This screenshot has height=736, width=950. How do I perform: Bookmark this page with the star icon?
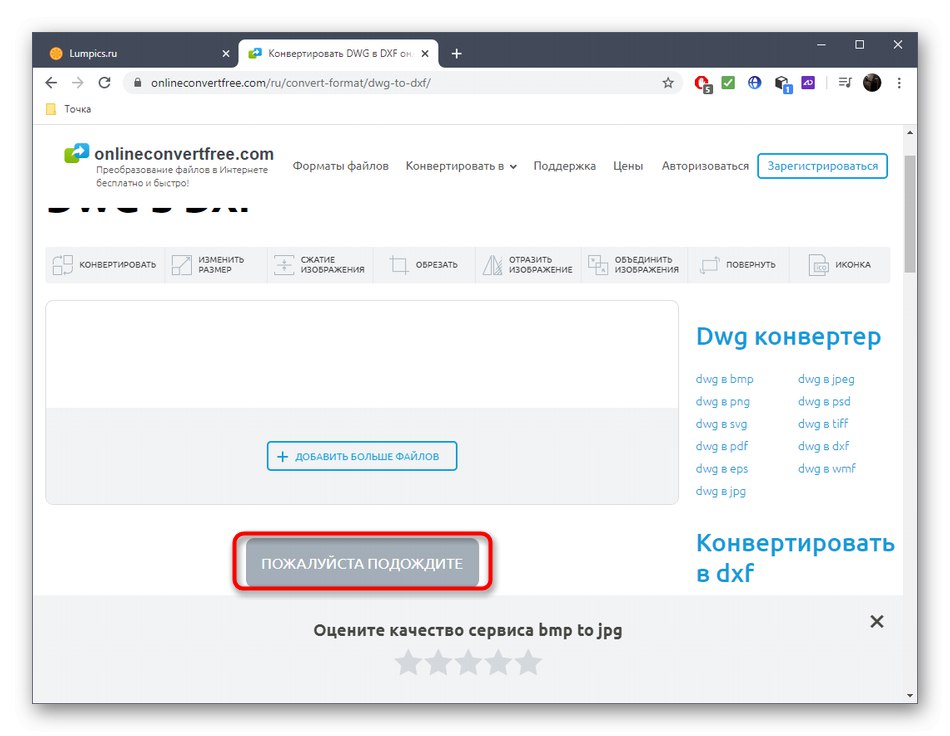[668, 82]
